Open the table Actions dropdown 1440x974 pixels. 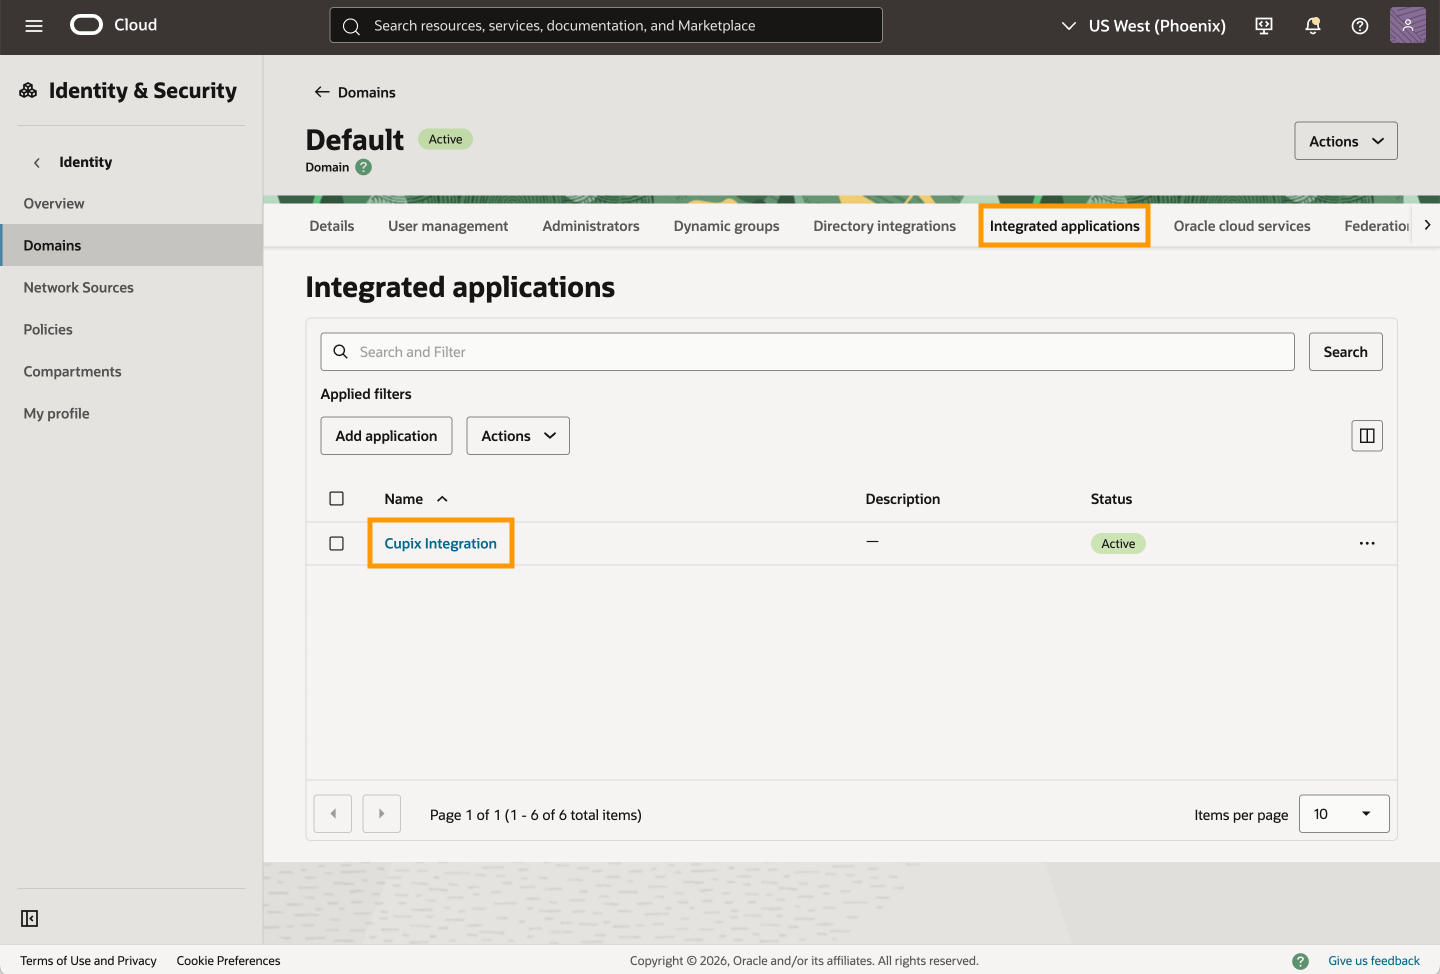tap(518, 436)
